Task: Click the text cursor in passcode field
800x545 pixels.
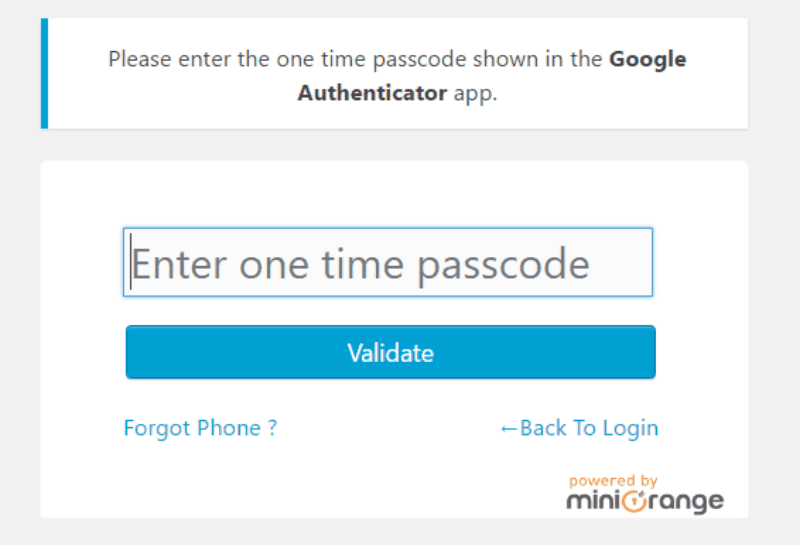Action: tap(131, 262)
